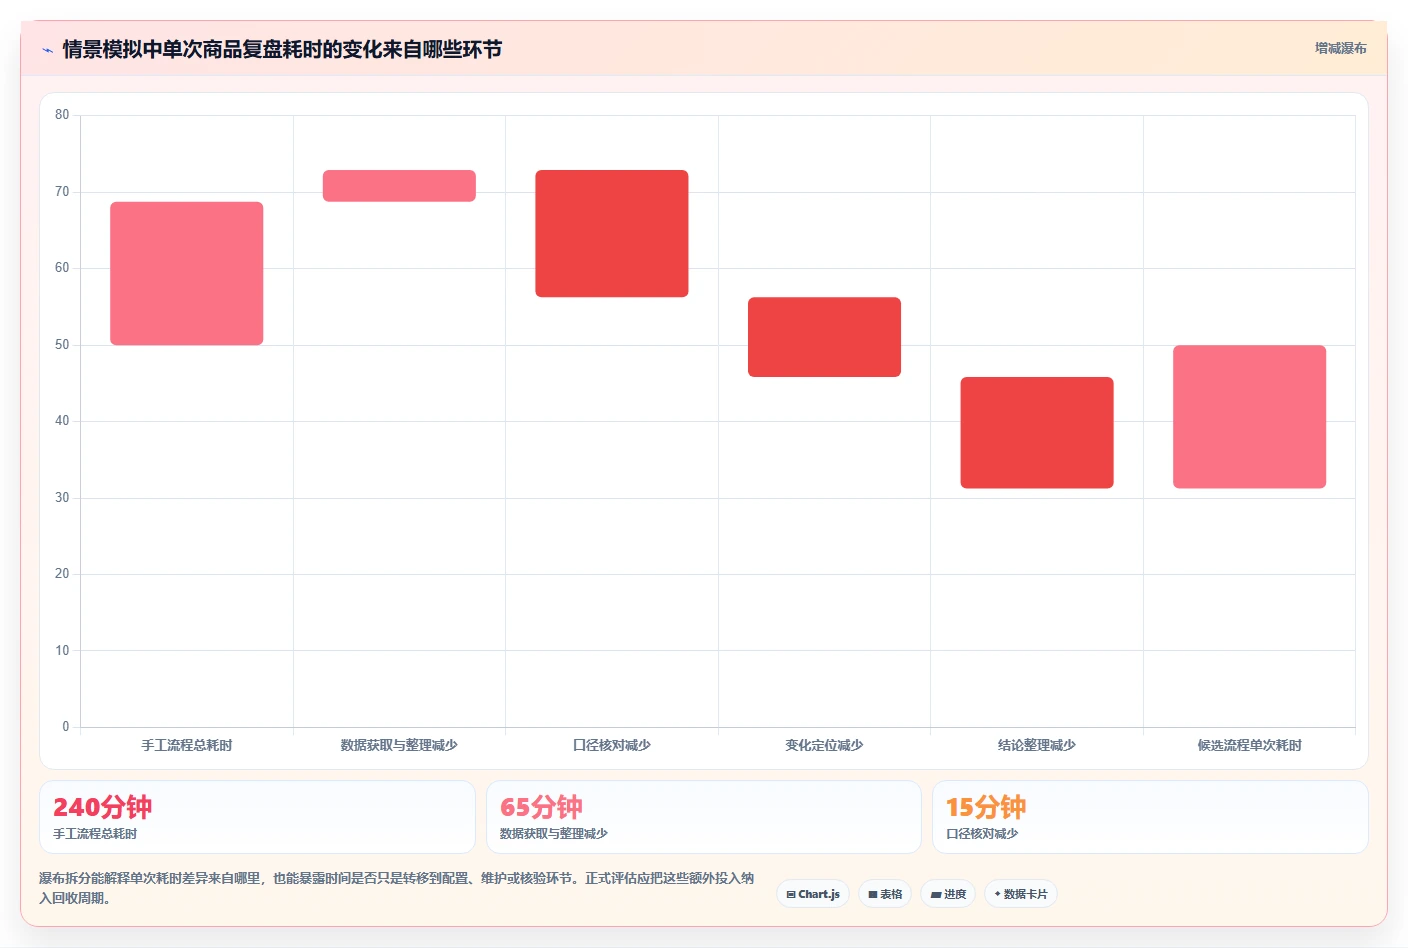This screenshot has height=948, width=1408.
Task: Open the 15分钟 data card
Action: (1150, 817)
